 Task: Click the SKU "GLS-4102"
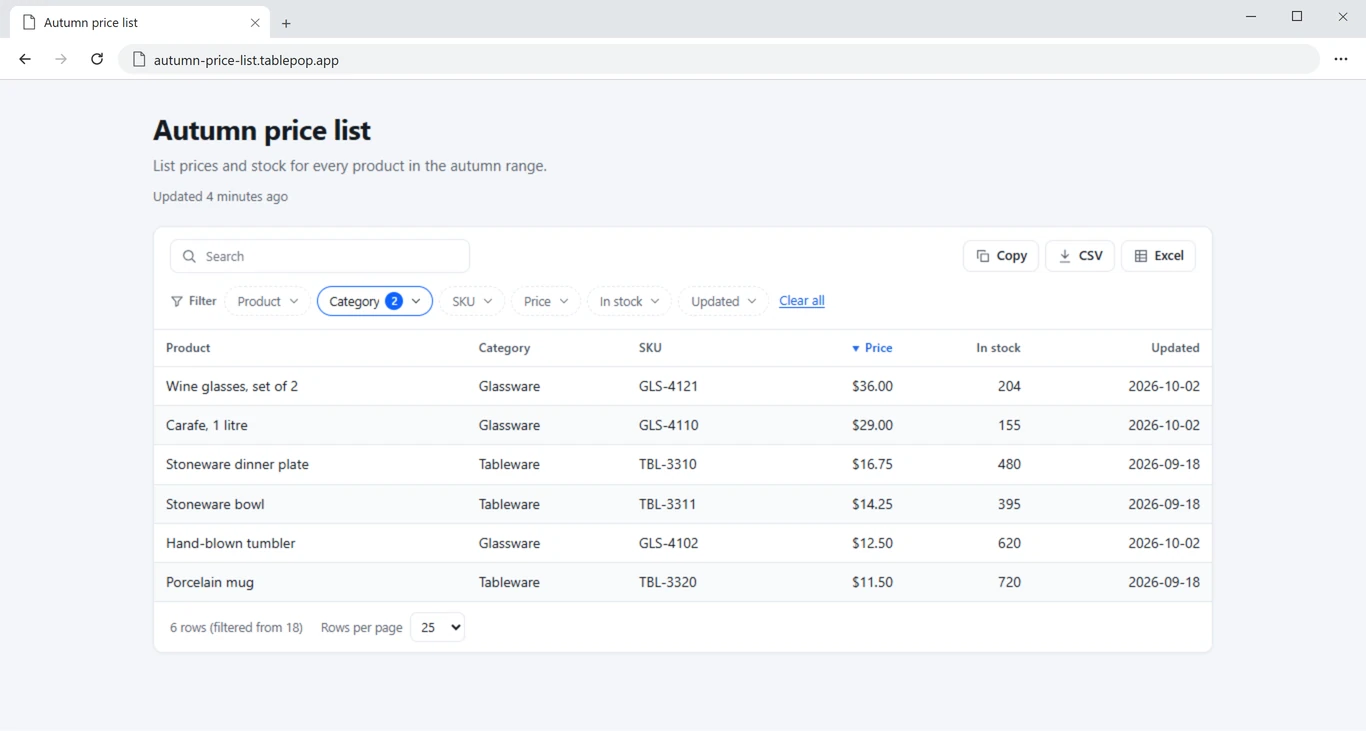coord(668,543)
